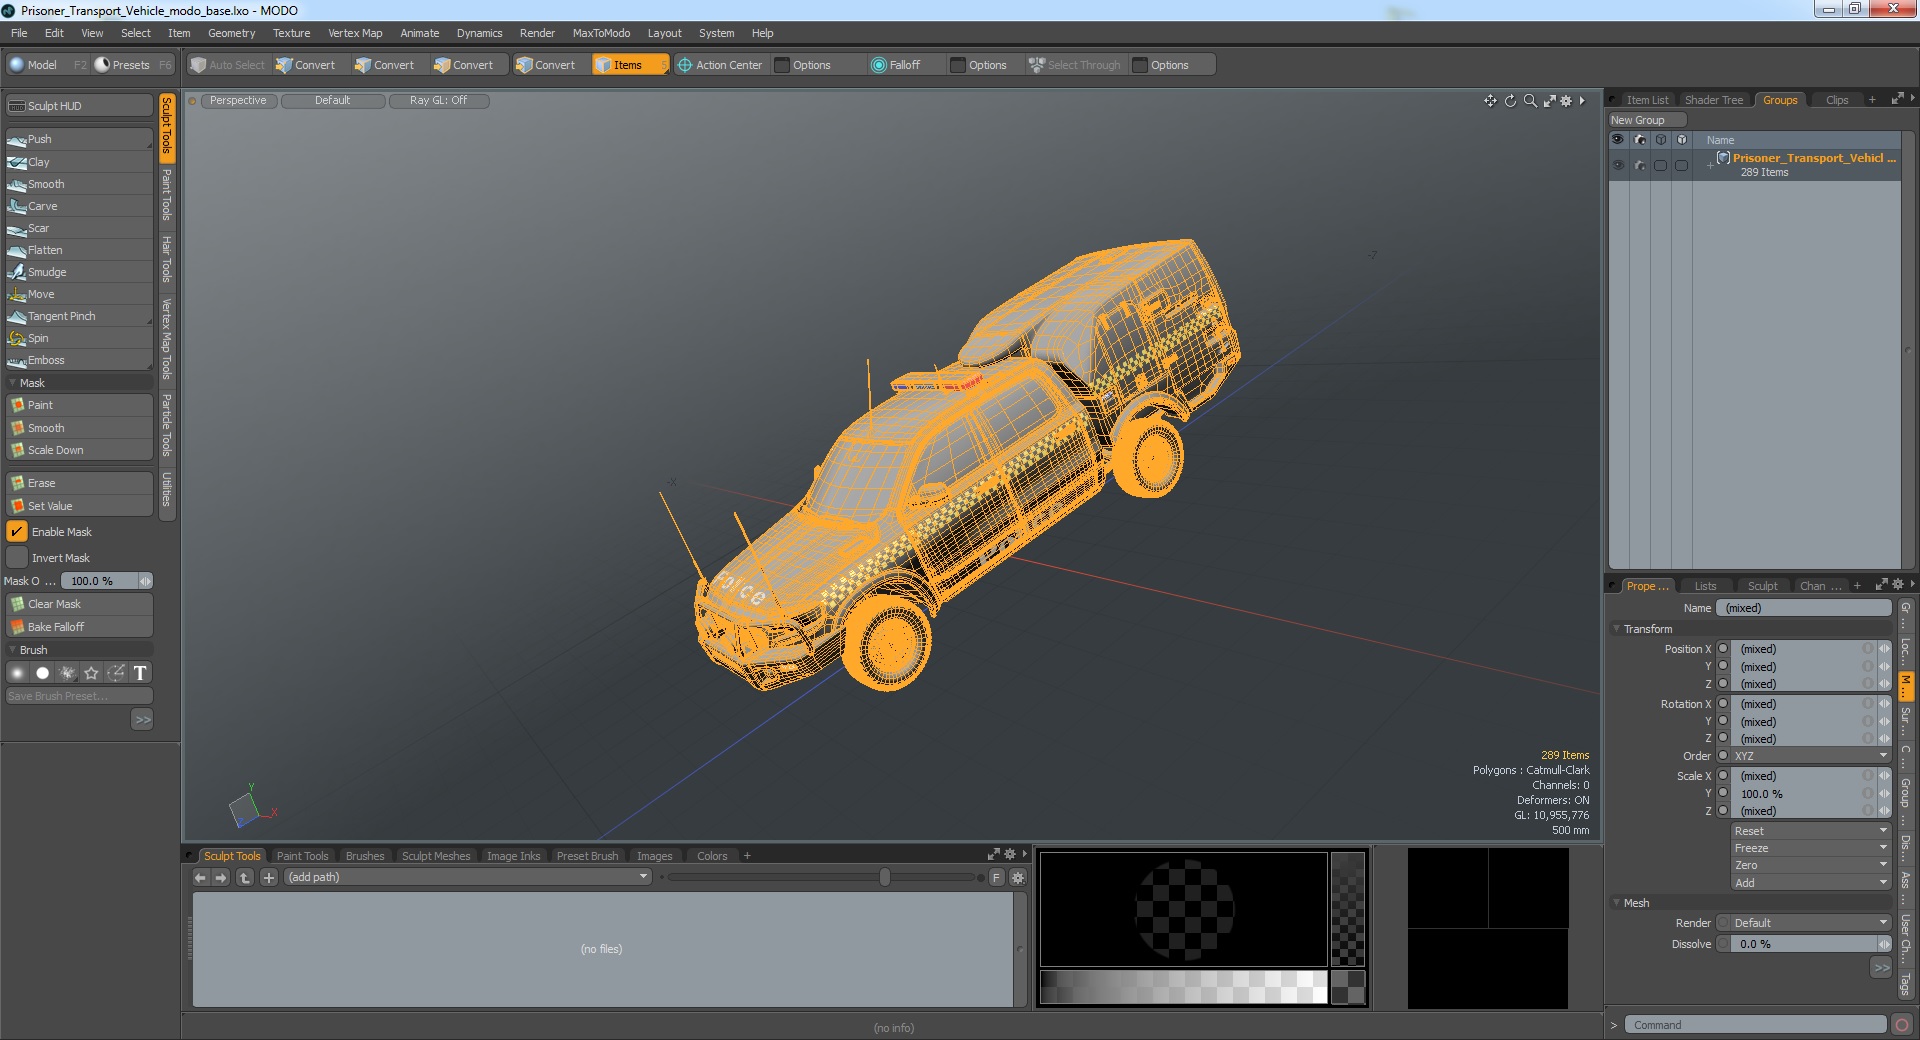Click the viewport zoom magnifier icon

1530,101
